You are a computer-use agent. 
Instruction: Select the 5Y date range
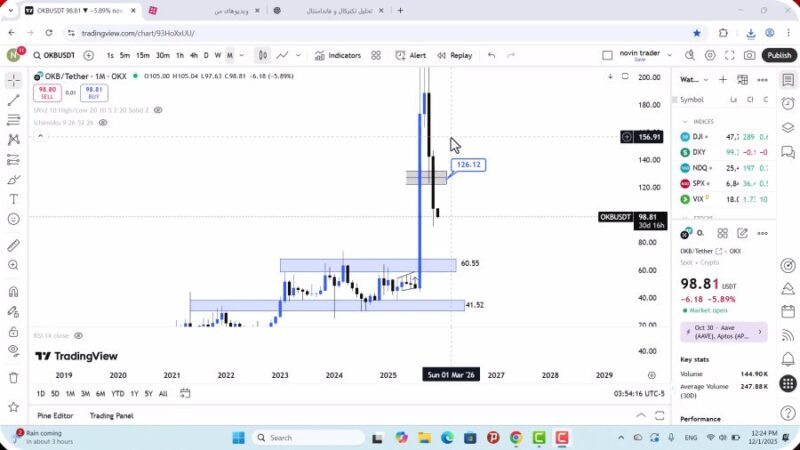pyautogui.click(x=148, y=393)
